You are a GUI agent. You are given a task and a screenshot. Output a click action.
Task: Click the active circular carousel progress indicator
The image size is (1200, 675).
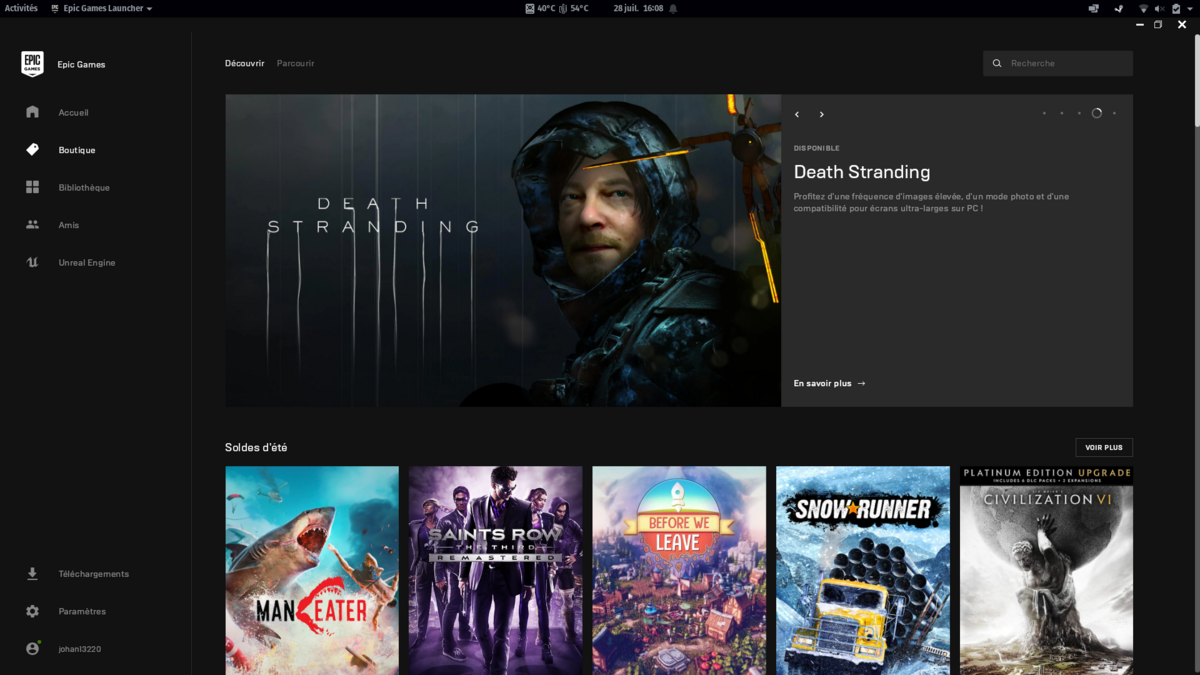pyautogui.click(x=1097, y=113)
